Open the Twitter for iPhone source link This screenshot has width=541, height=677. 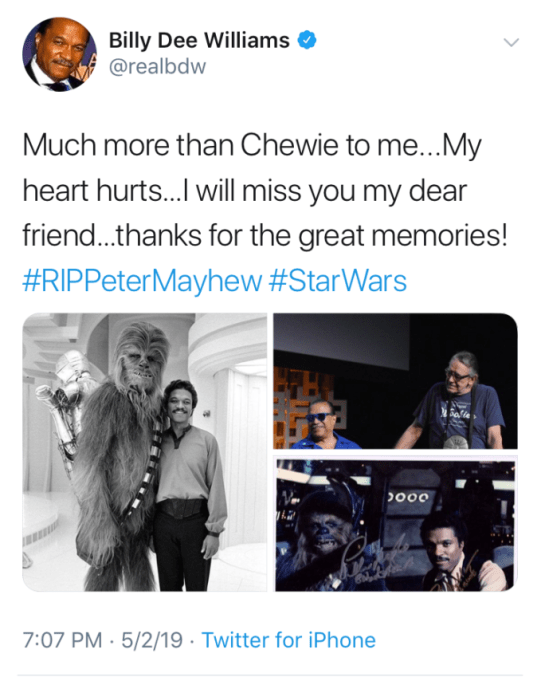click(x=288, y=640)
